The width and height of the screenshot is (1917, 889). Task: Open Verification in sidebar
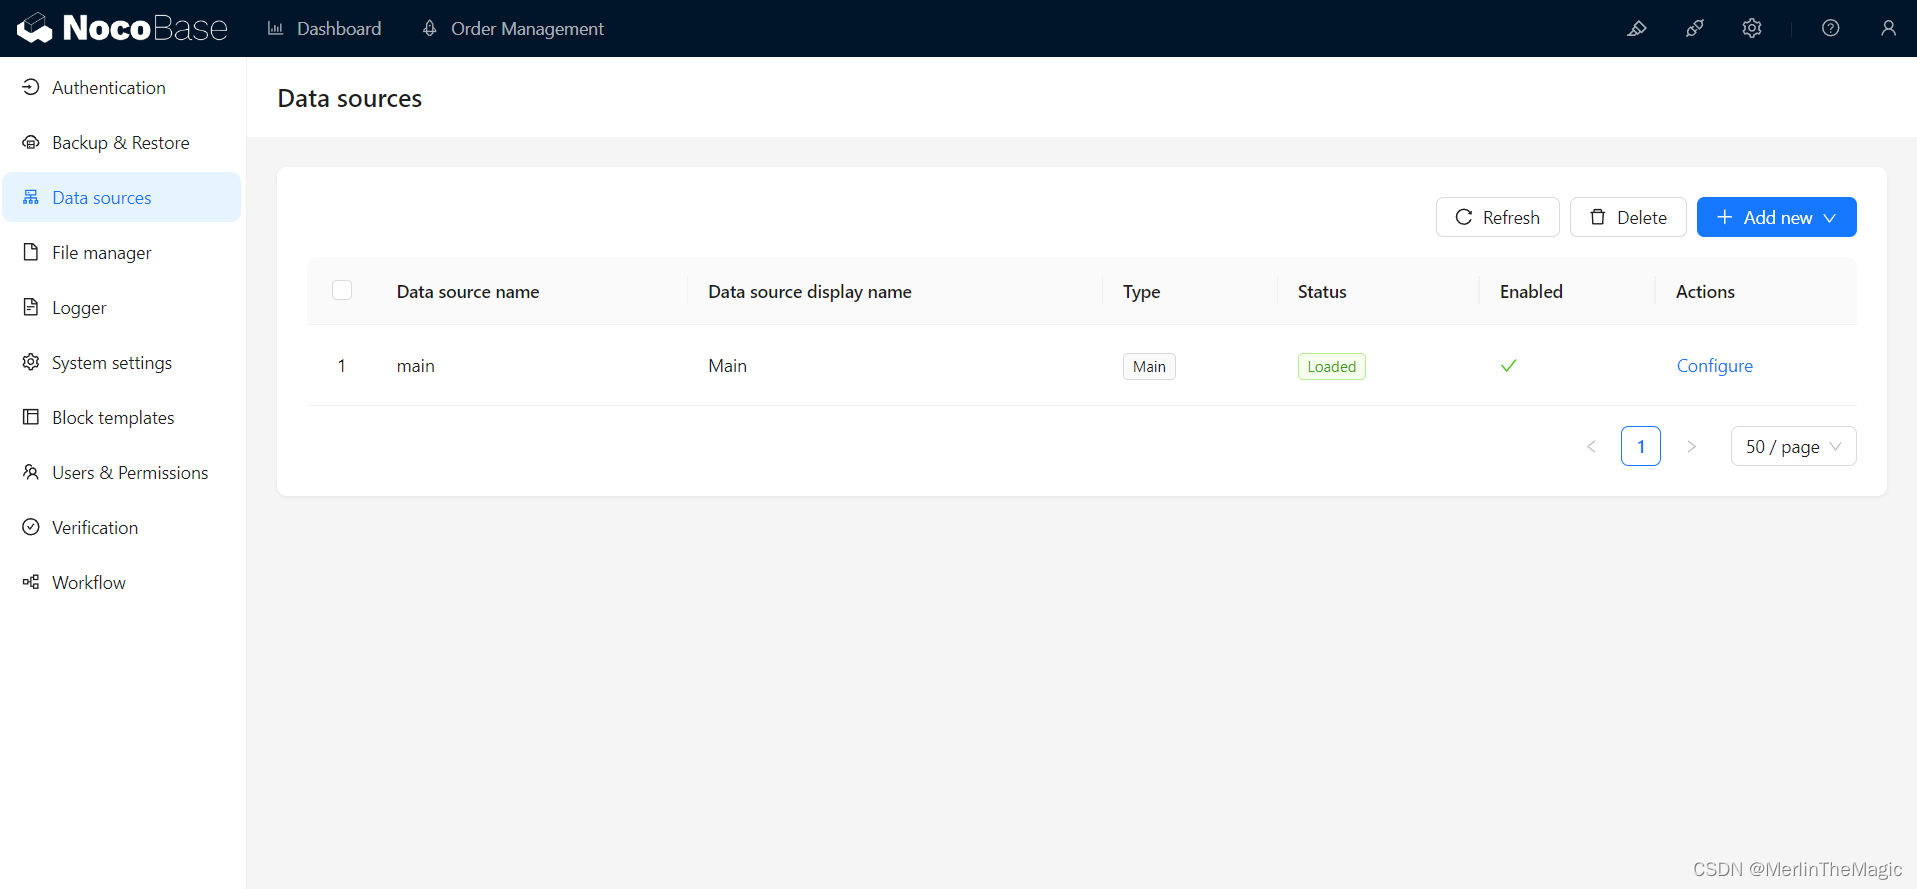[x=122, y=527]
